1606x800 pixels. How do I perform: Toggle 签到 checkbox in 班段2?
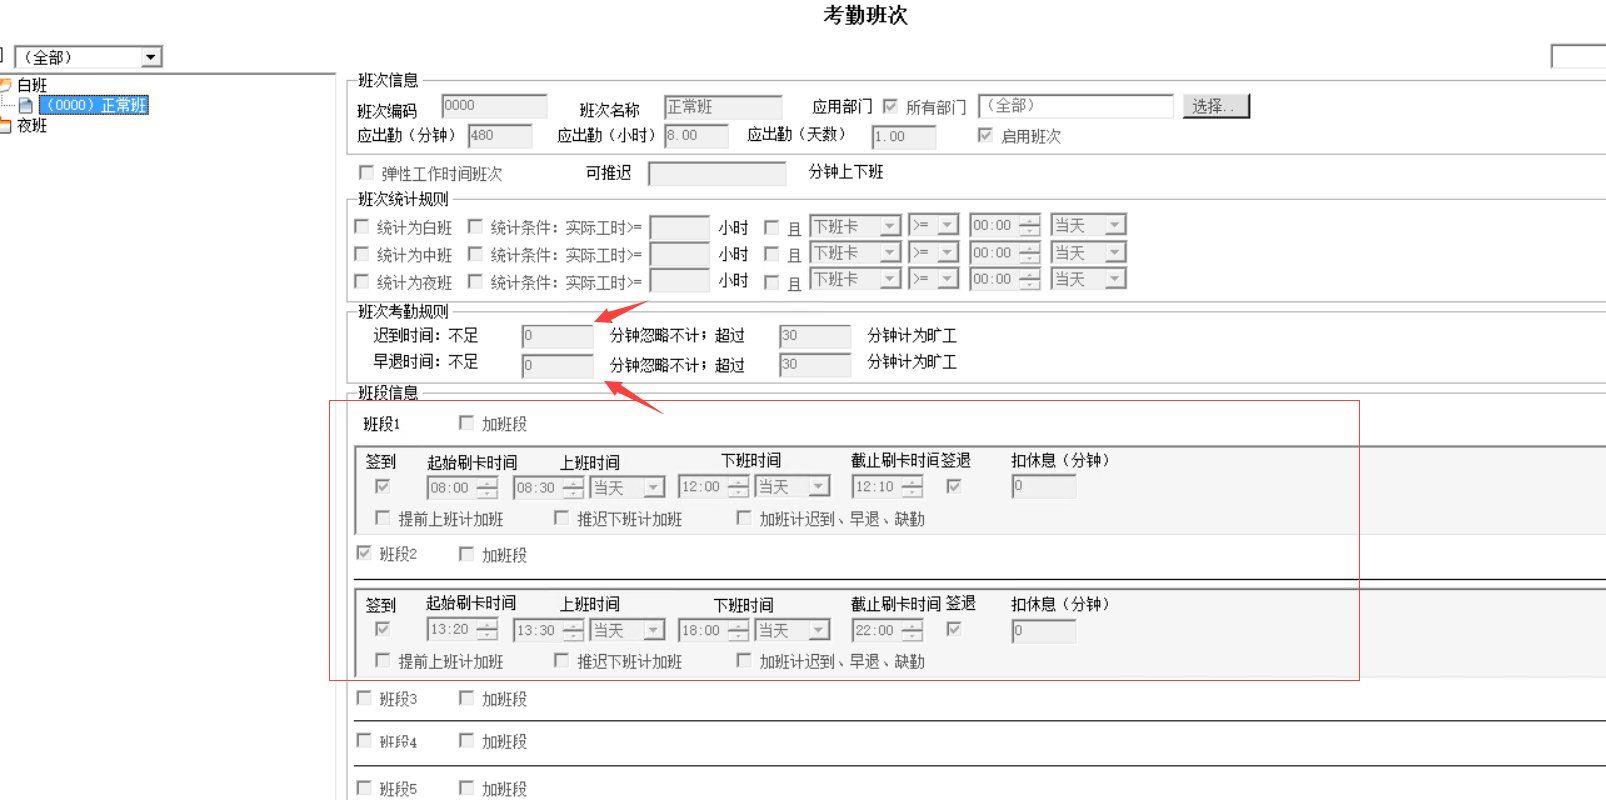(382, 629)
